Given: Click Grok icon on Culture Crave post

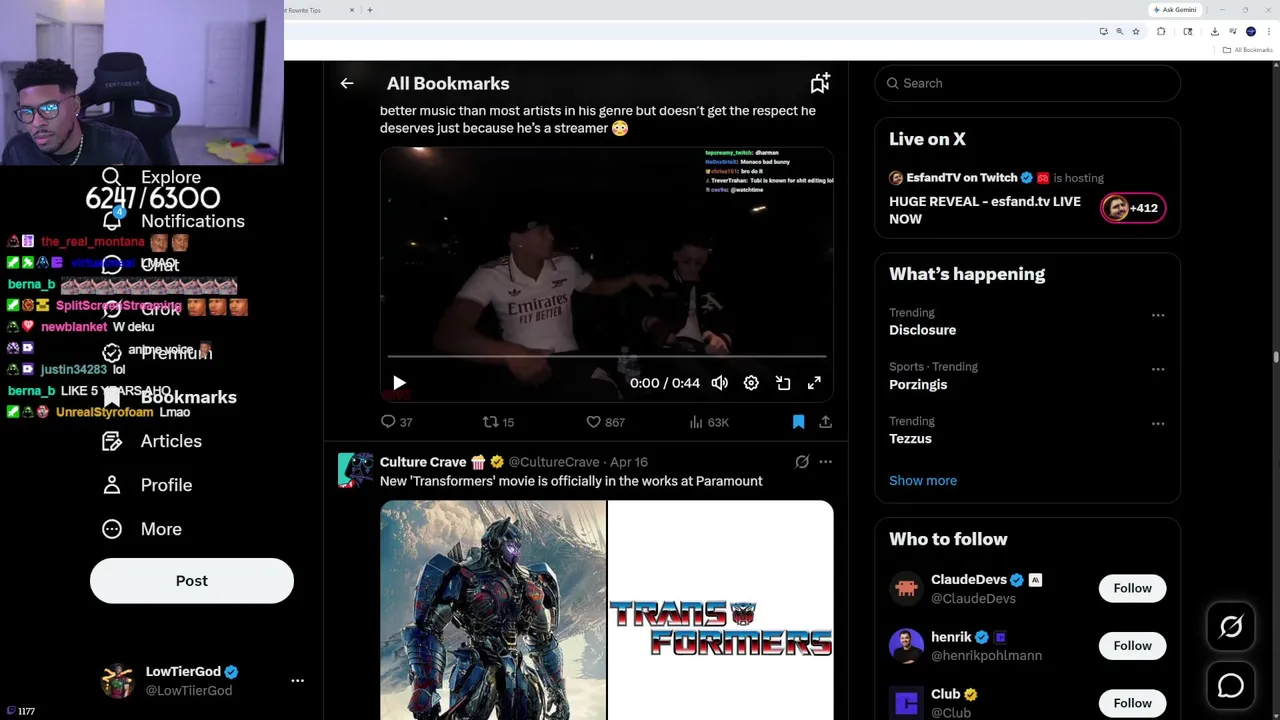Looking at the screenshot, I should (x=802, y=462).
